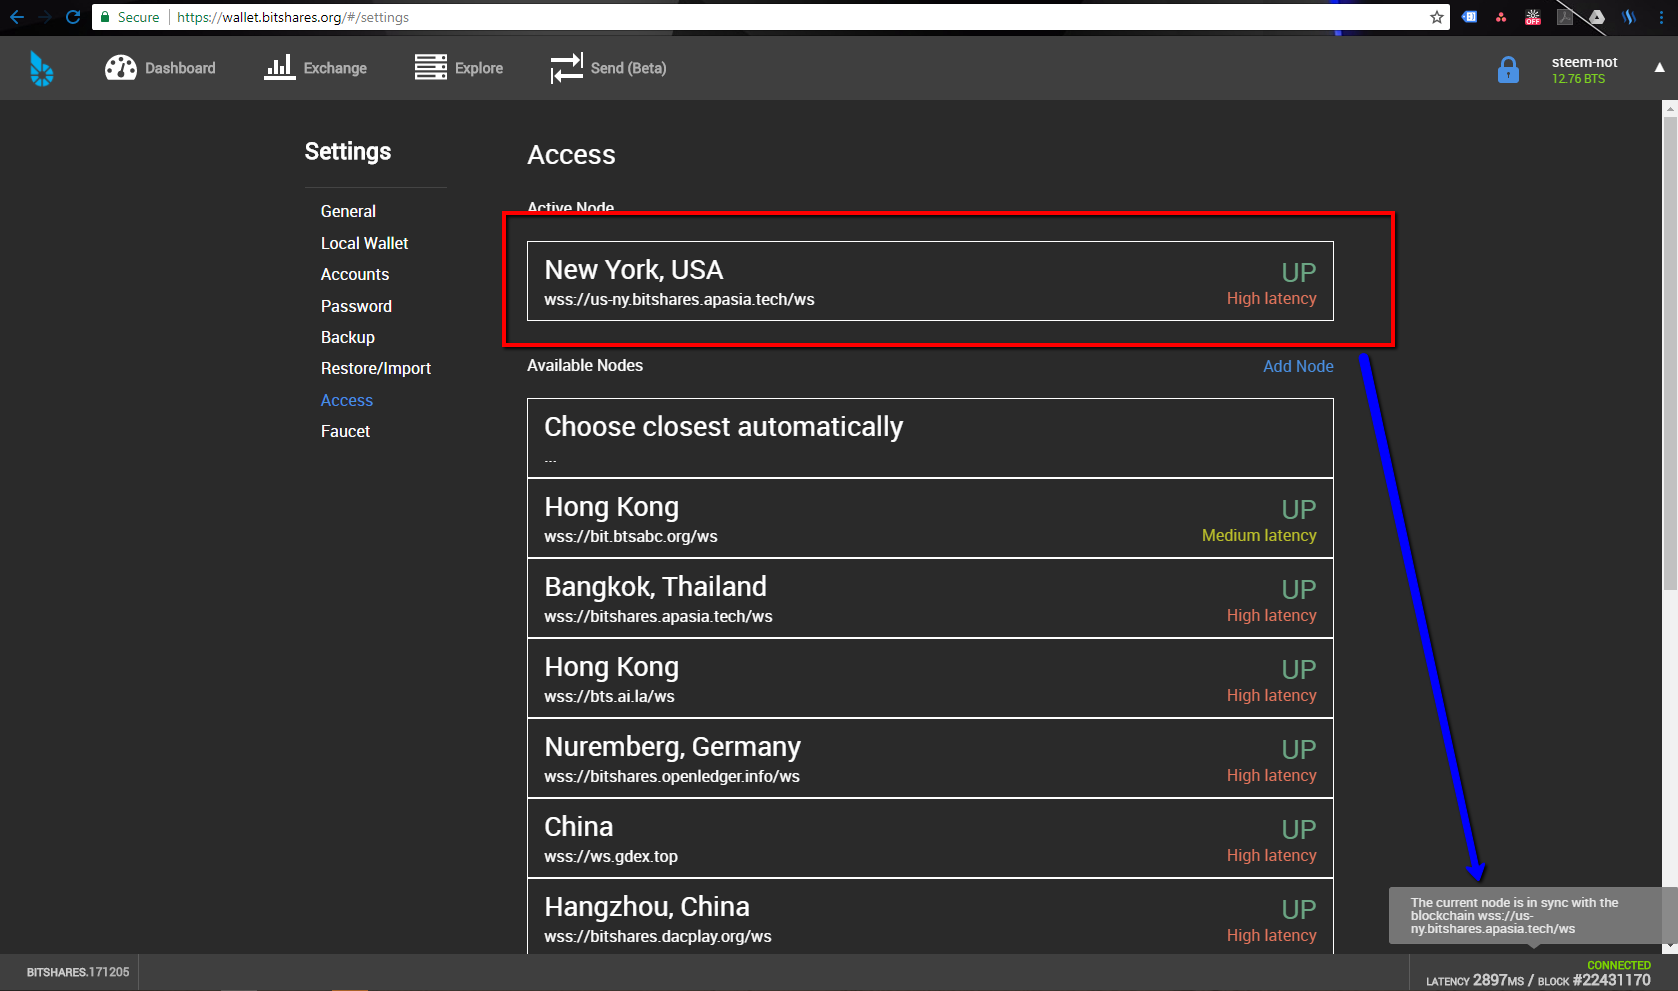Open the Send (Beta) menu item
This screenshot has height=991, width=1678.
click(628, 68)
